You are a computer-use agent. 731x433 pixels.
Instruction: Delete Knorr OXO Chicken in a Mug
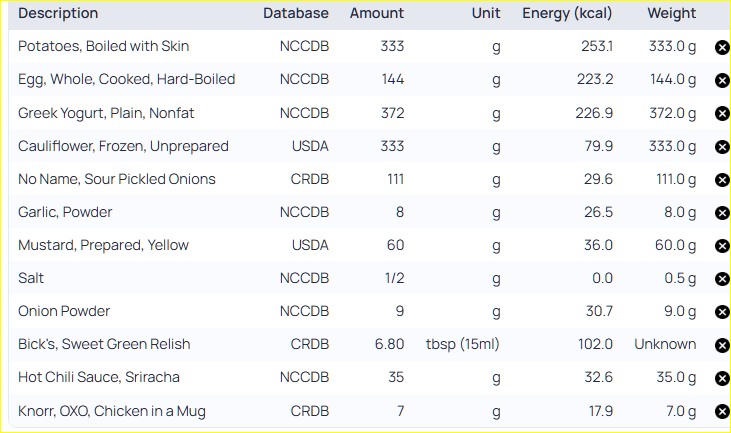(x=722, y=412)
